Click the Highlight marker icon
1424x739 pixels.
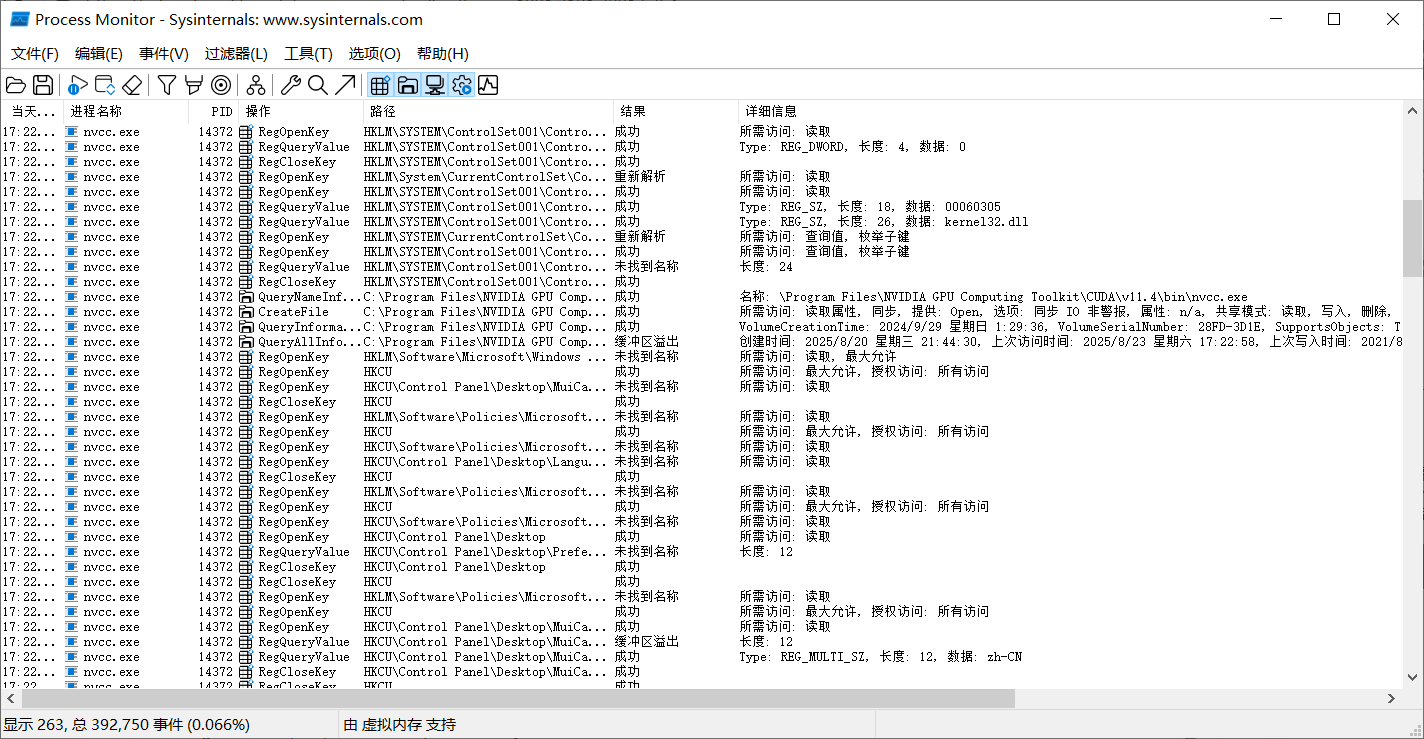(x=194, y=85)
